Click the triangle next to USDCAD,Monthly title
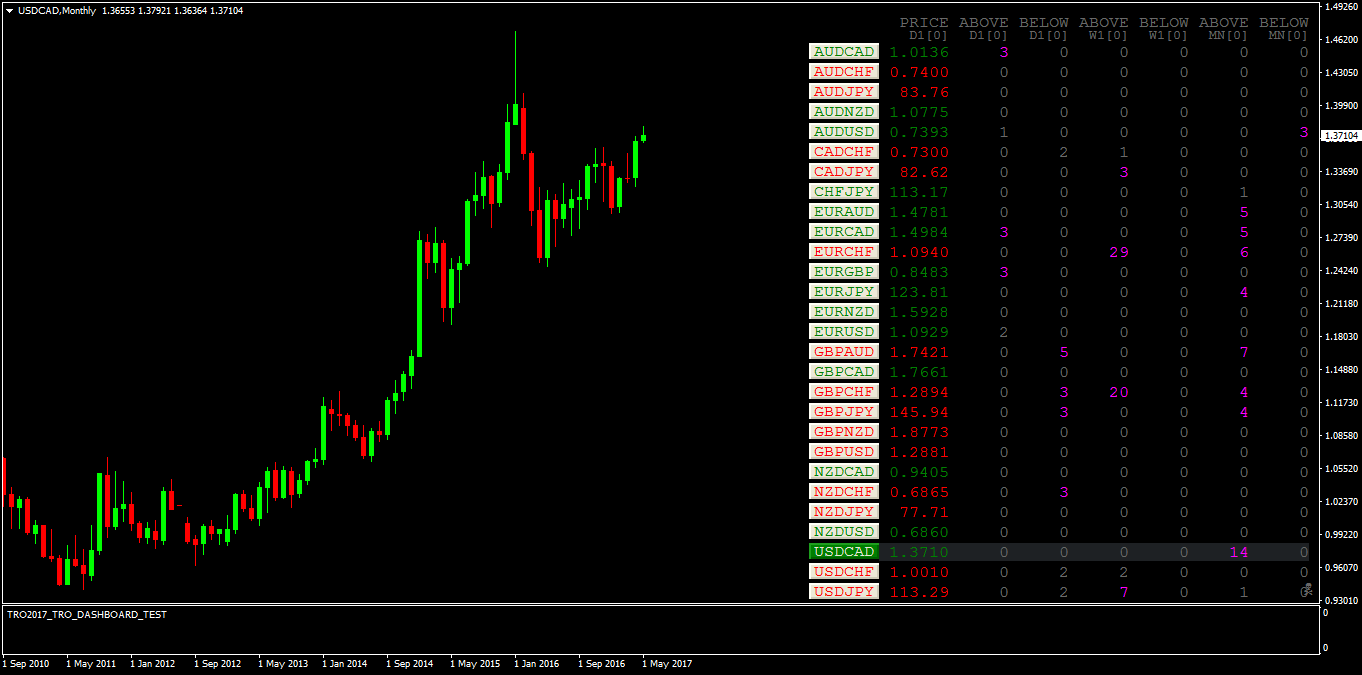The height and width of the screenshot is (675, 1362). point(9,10)
